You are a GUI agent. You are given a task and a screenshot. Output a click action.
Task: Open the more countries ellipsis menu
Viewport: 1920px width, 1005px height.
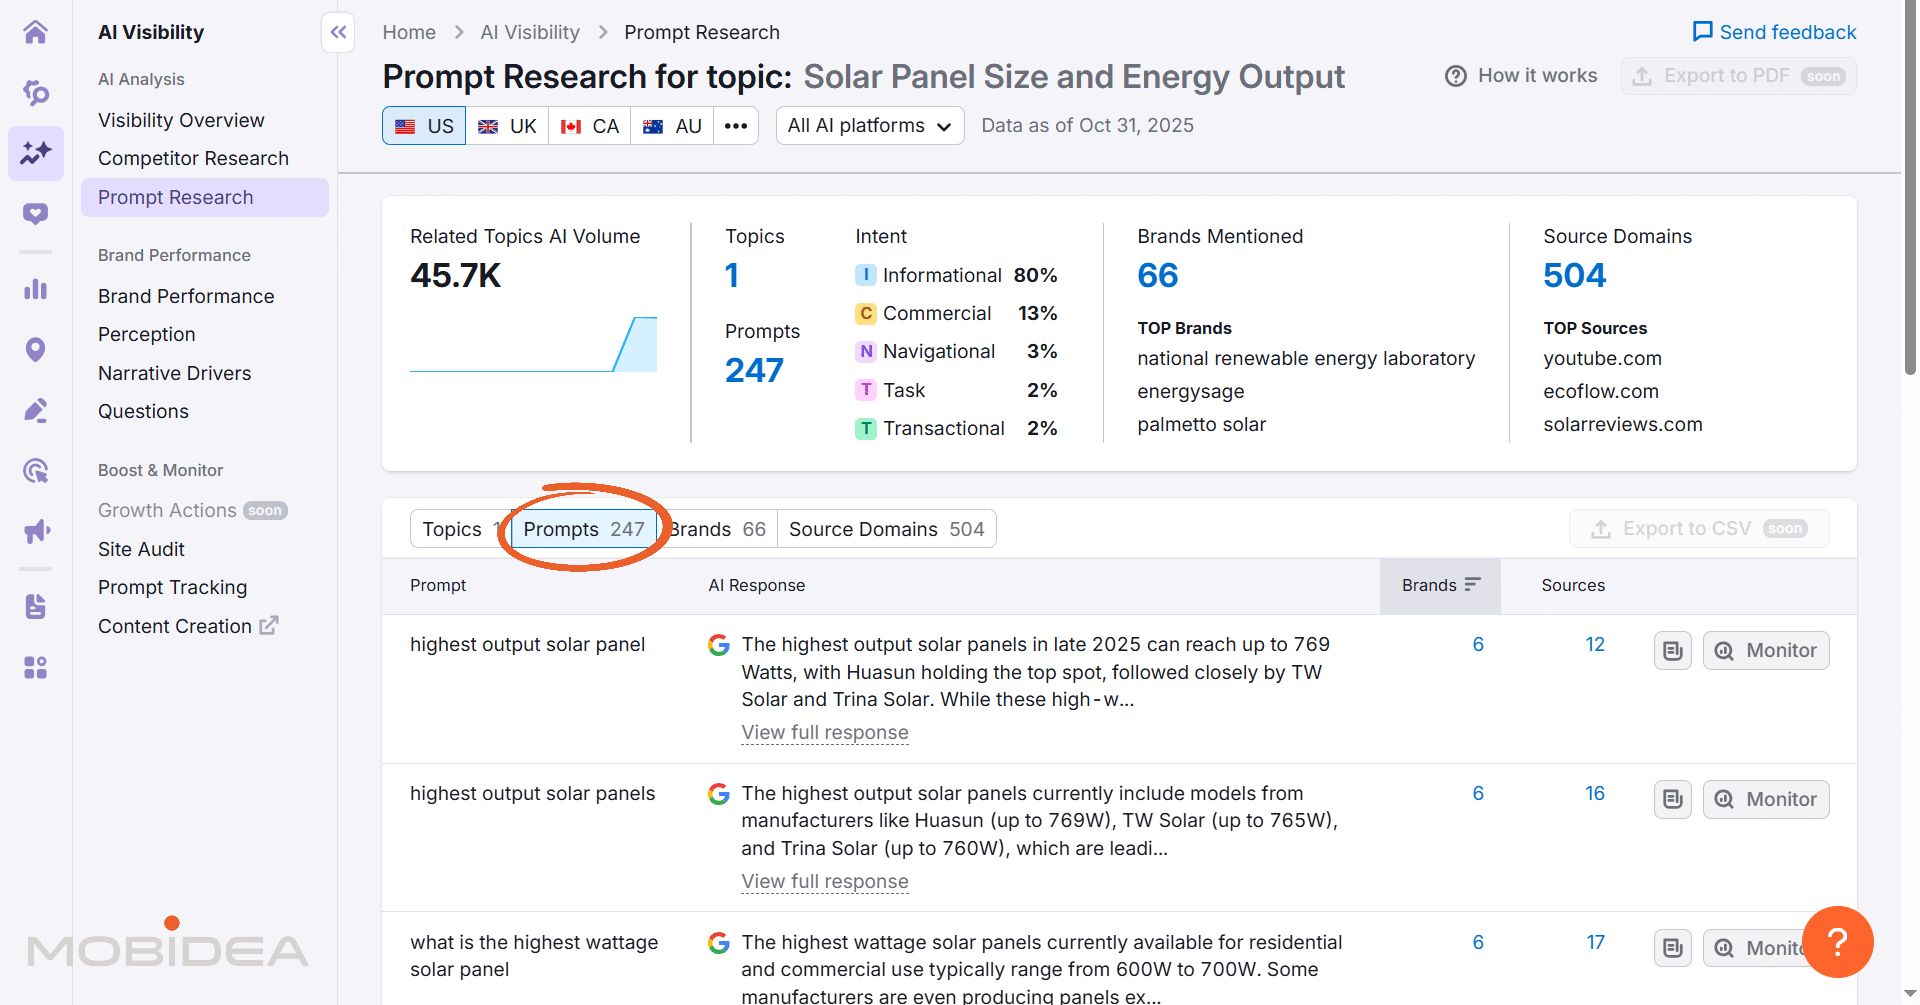click(x=736, y=125)
